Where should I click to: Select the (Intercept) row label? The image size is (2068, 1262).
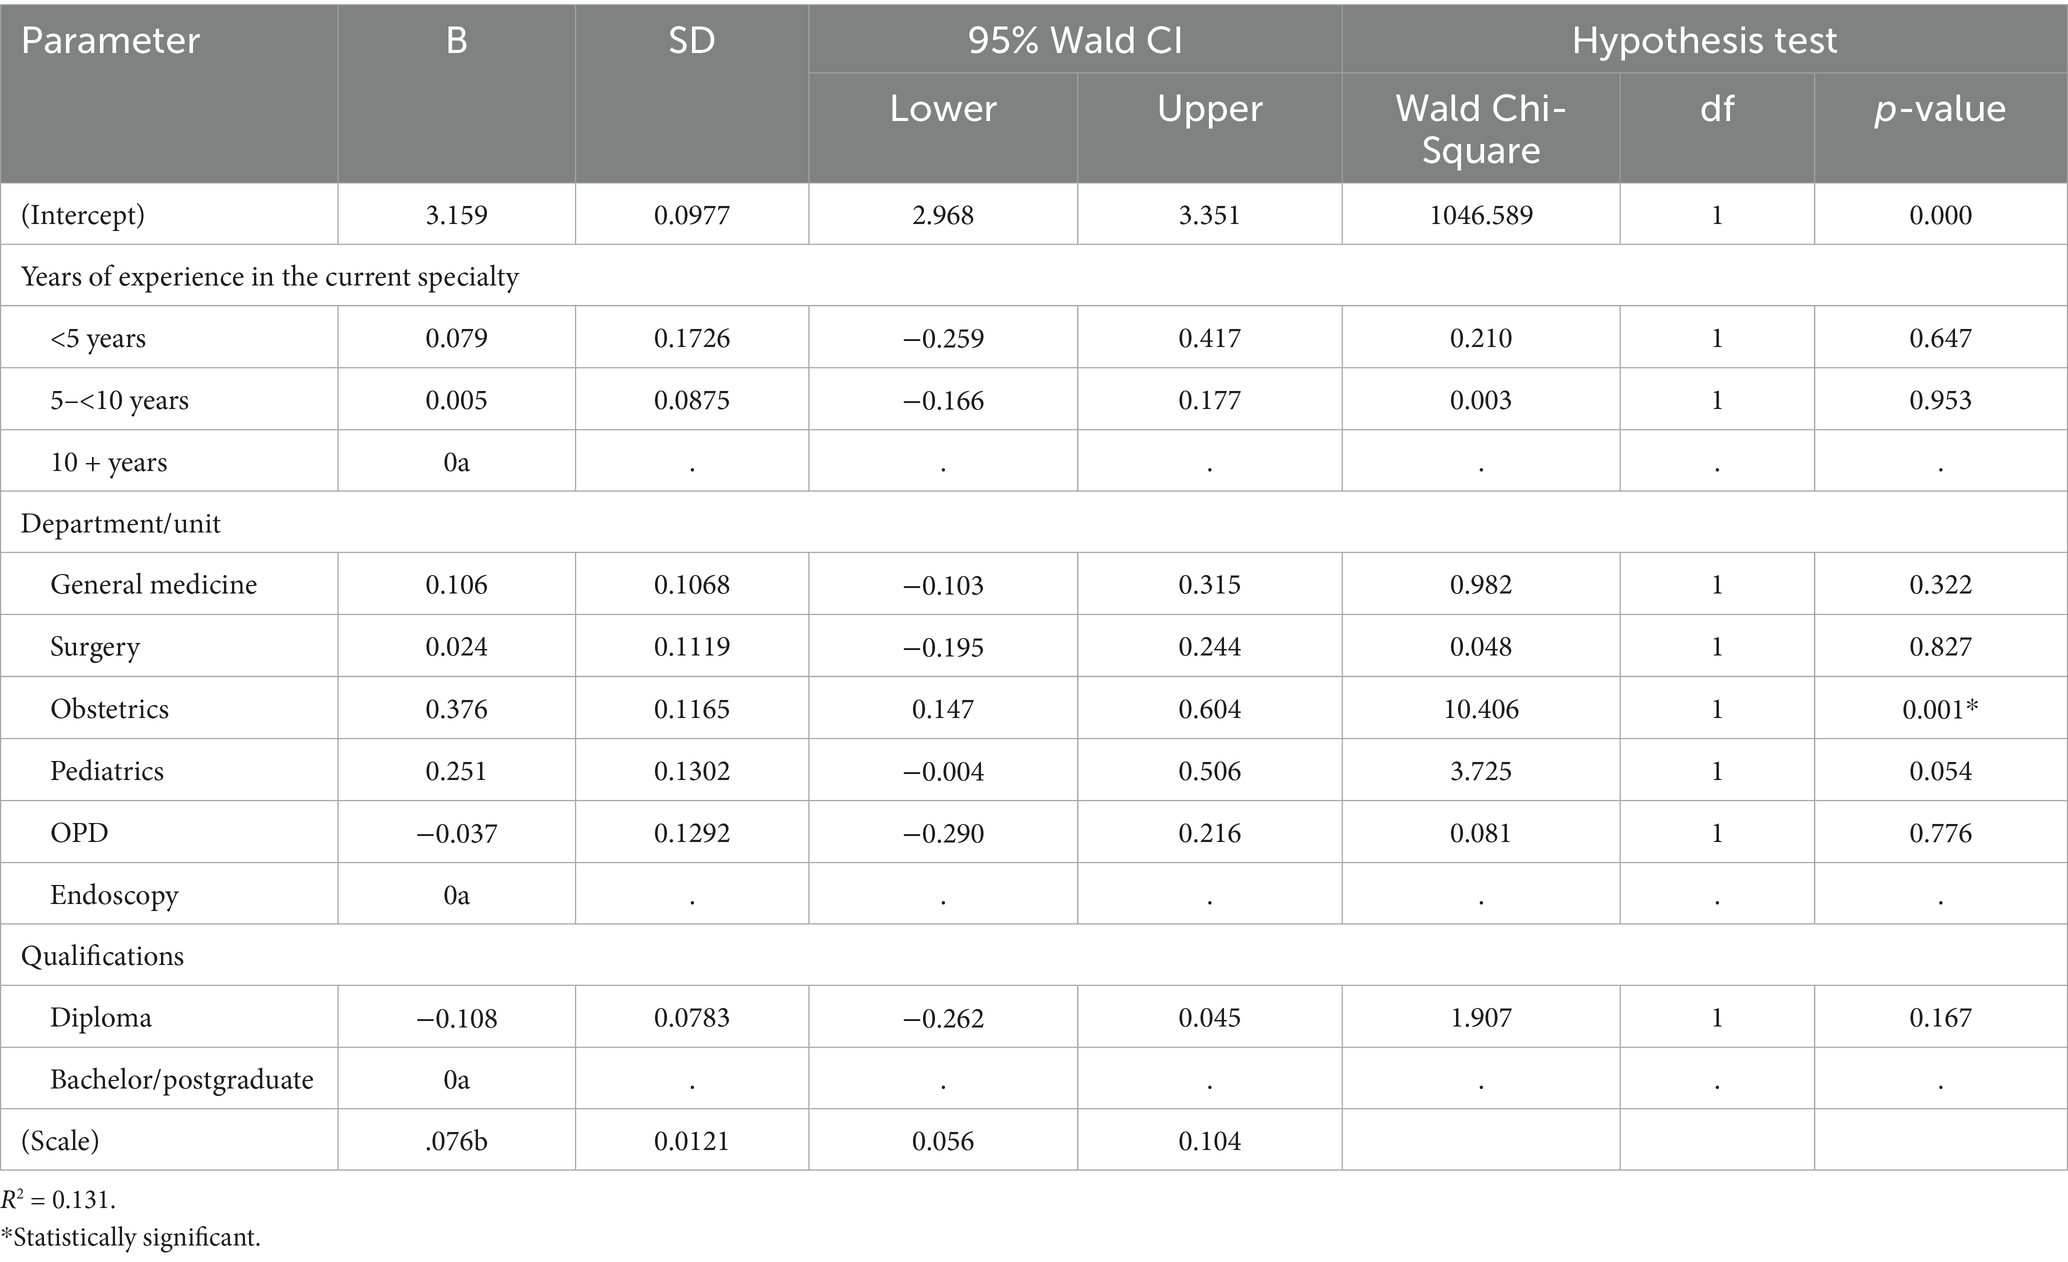(x=83, y=215)
